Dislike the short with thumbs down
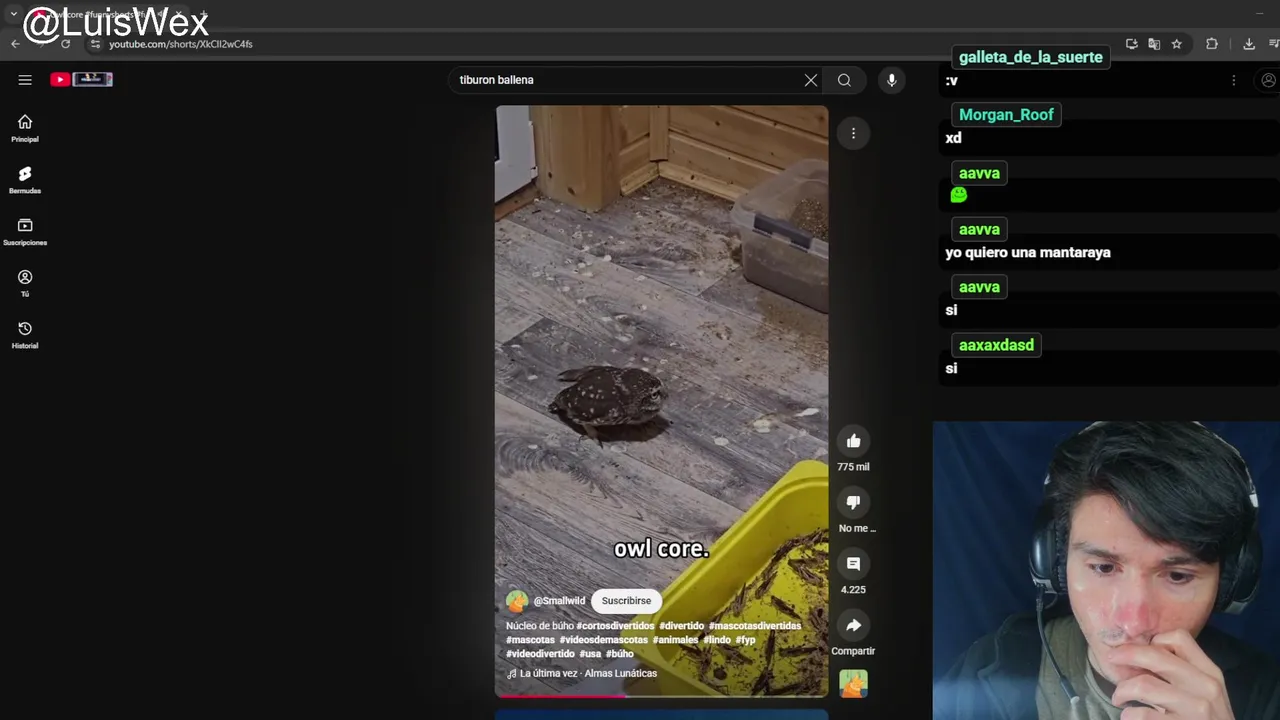This screenshot has height=720, width=1280. [853, 502]
